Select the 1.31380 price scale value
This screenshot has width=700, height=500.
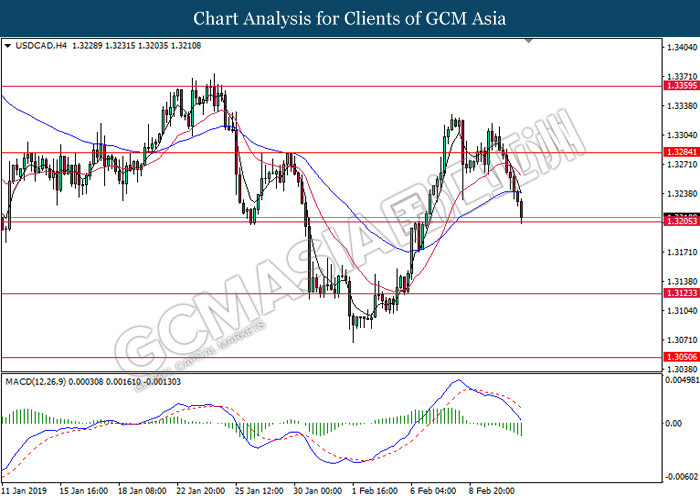pyautogui.click(x=682, y=282)
